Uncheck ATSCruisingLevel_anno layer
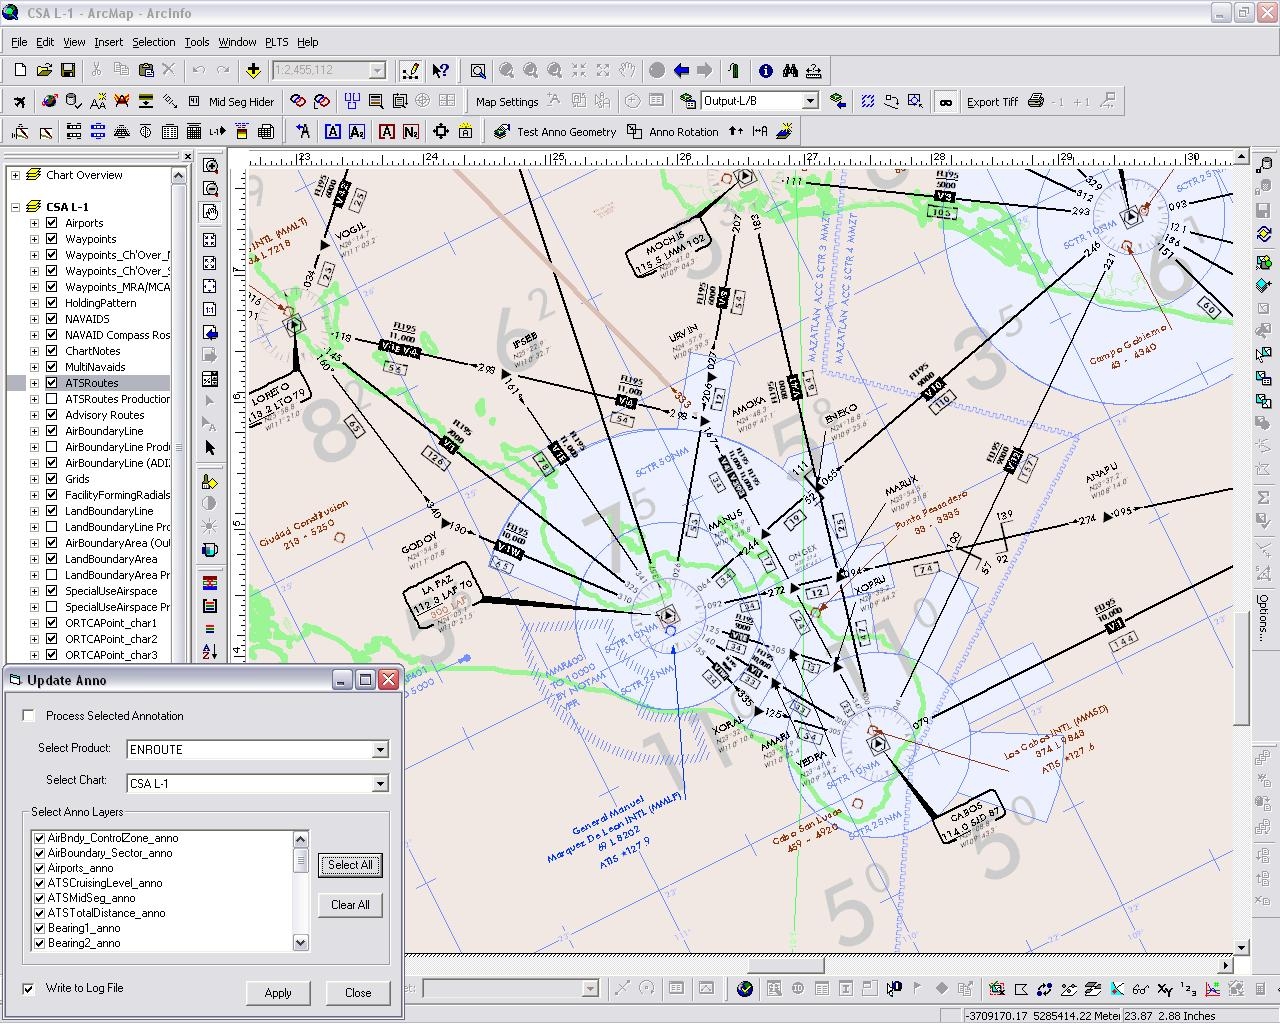Viewport: 1280px width, 1024px height. tap(40, 883)
